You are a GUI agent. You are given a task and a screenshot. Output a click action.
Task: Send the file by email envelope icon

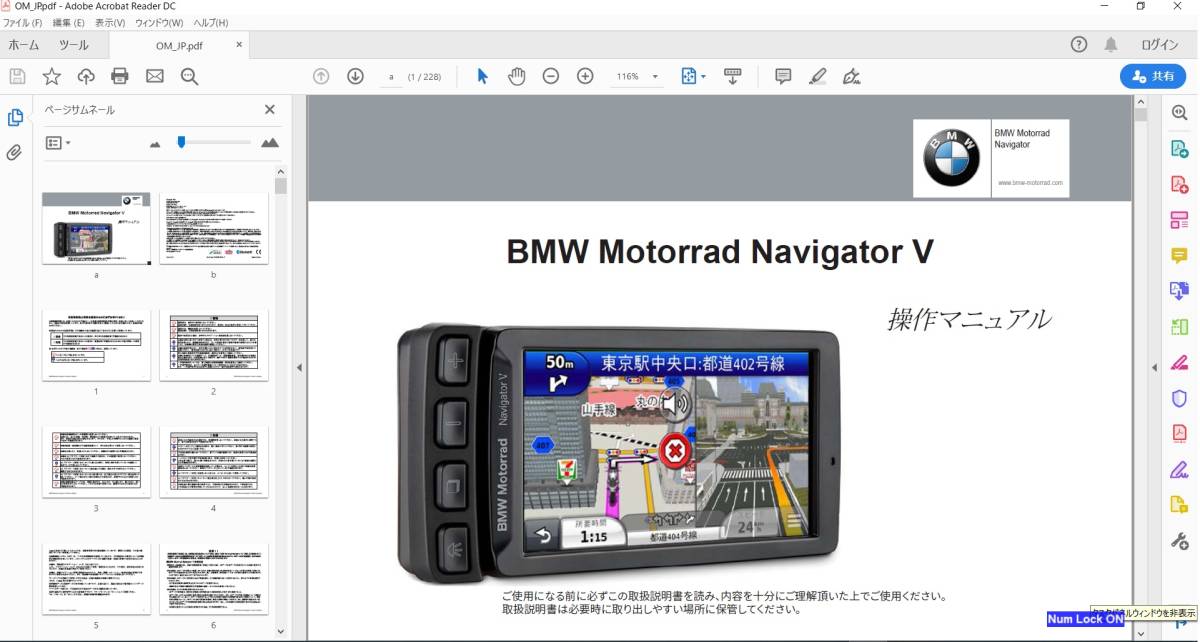155,76
